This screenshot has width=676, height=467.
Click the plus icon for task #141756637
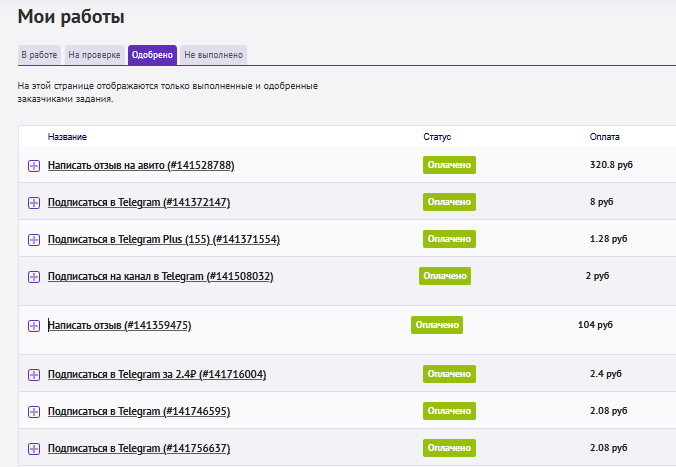point(34,449)
